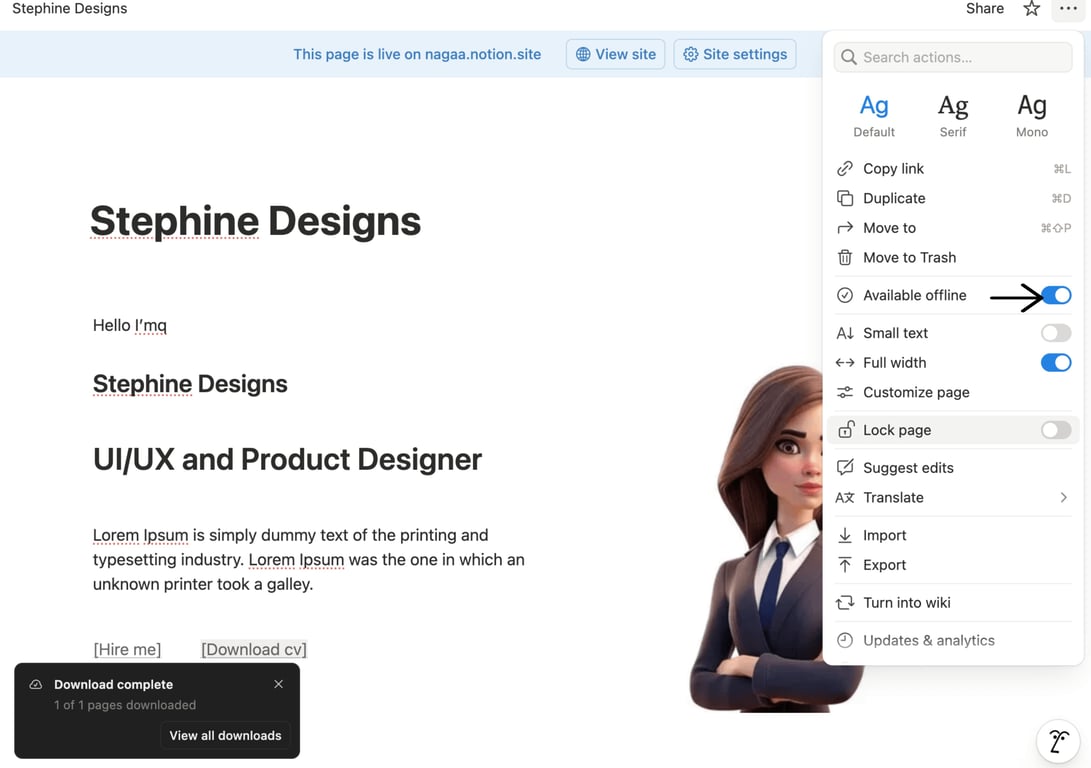Click the Search actions input field
Viewport: 1091px width, 768px height.
click(953, 57)
